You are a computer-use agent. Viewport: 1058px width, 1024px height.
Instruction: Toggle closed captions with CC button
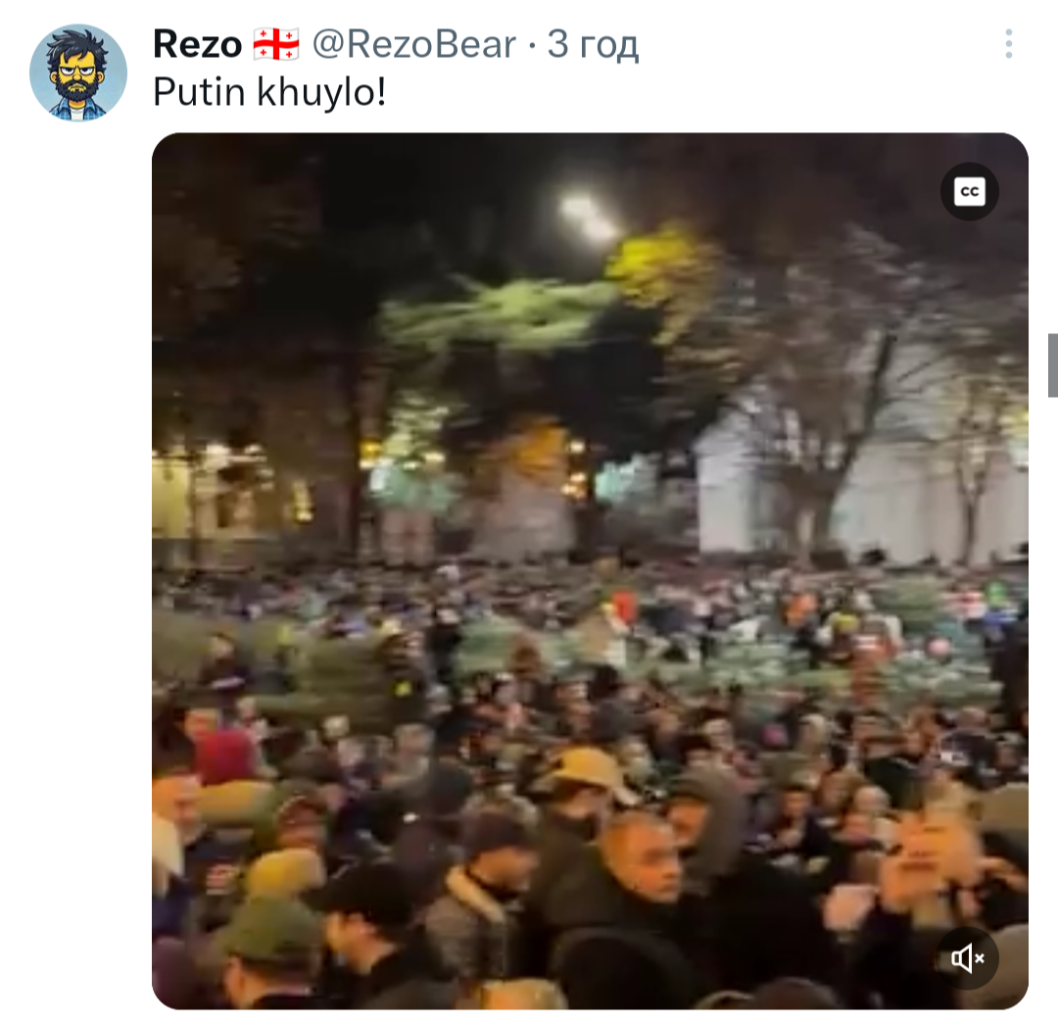(x=970, y=192)
